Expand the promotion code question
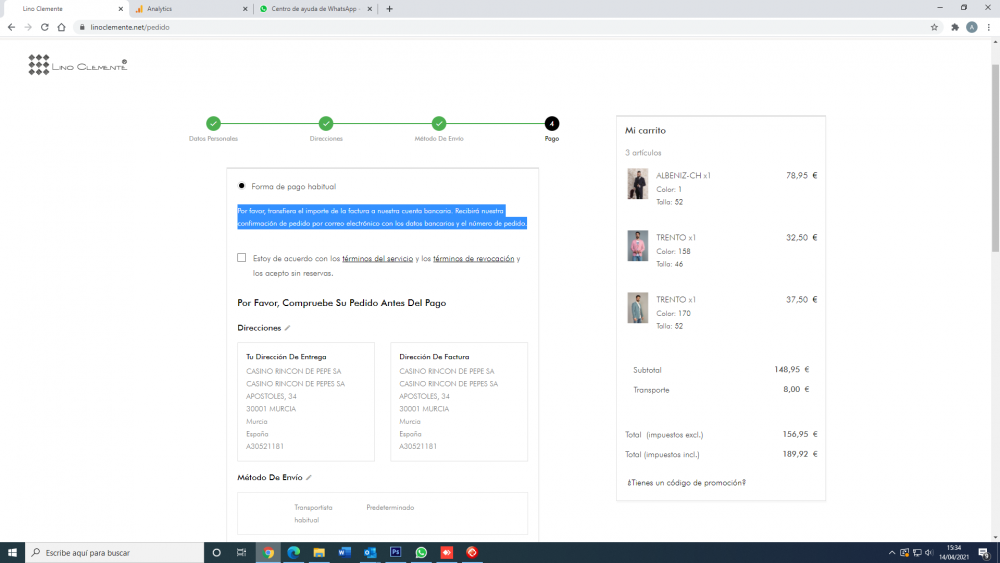1000x563 pixels. [x=686, y=483]
